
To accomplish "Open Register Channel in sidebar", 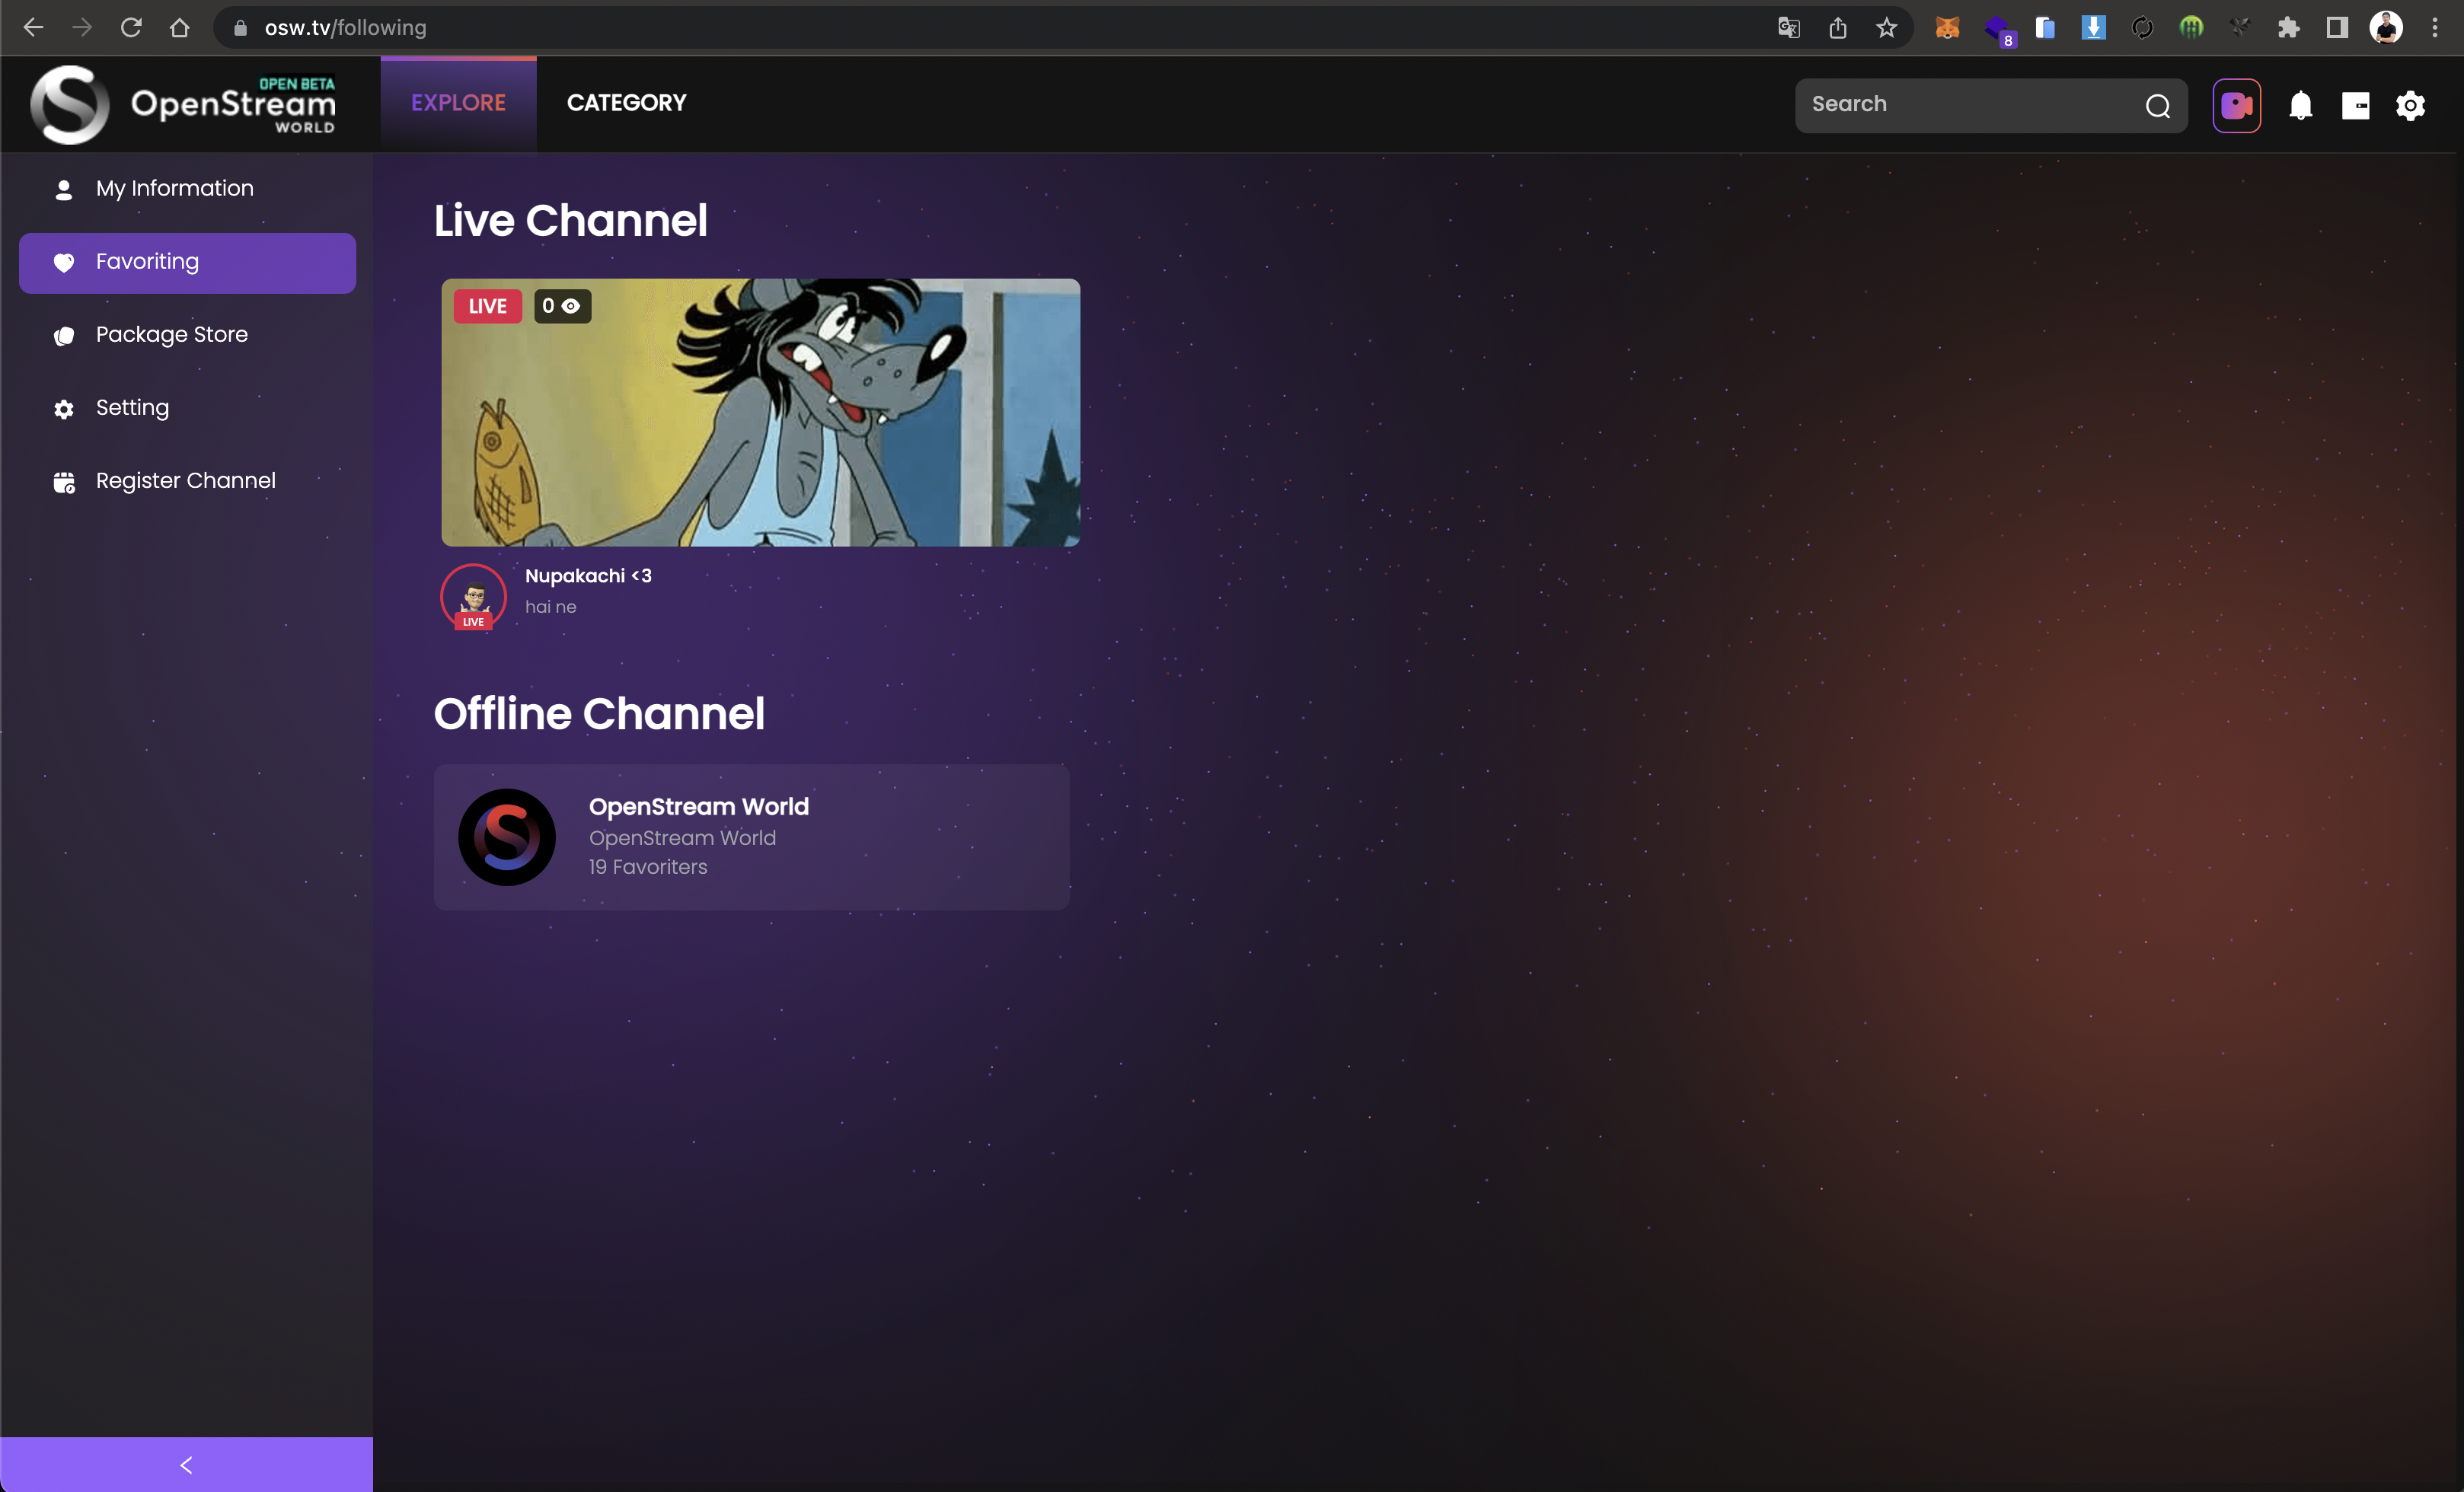I will (187, 481).
